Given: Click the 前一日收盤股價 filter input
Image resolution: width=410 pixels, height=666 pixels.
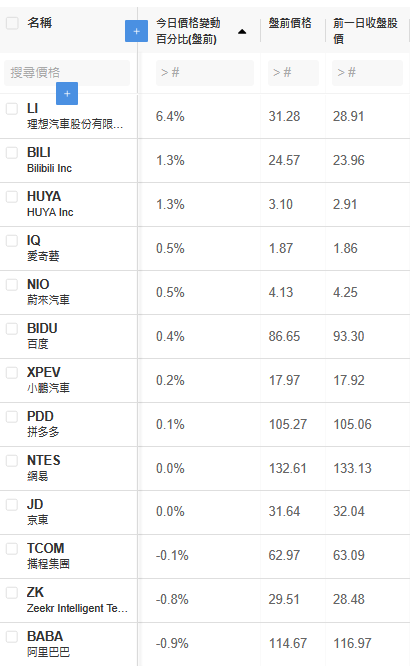Looking at the screenshot, I should (368, 73).
